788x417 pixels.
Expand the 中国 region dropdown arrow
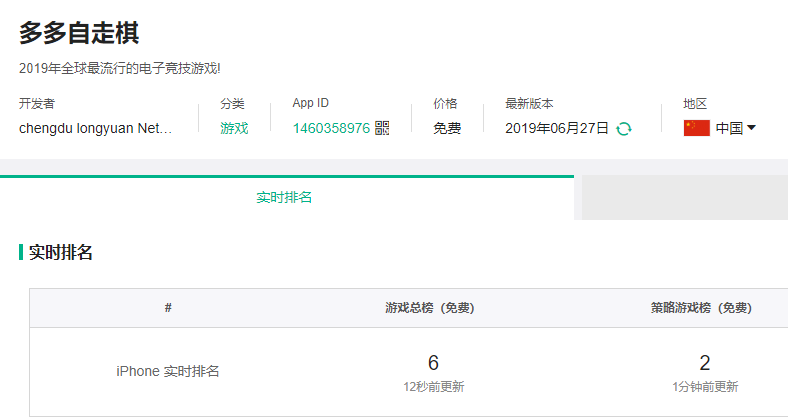coord(751,128)
